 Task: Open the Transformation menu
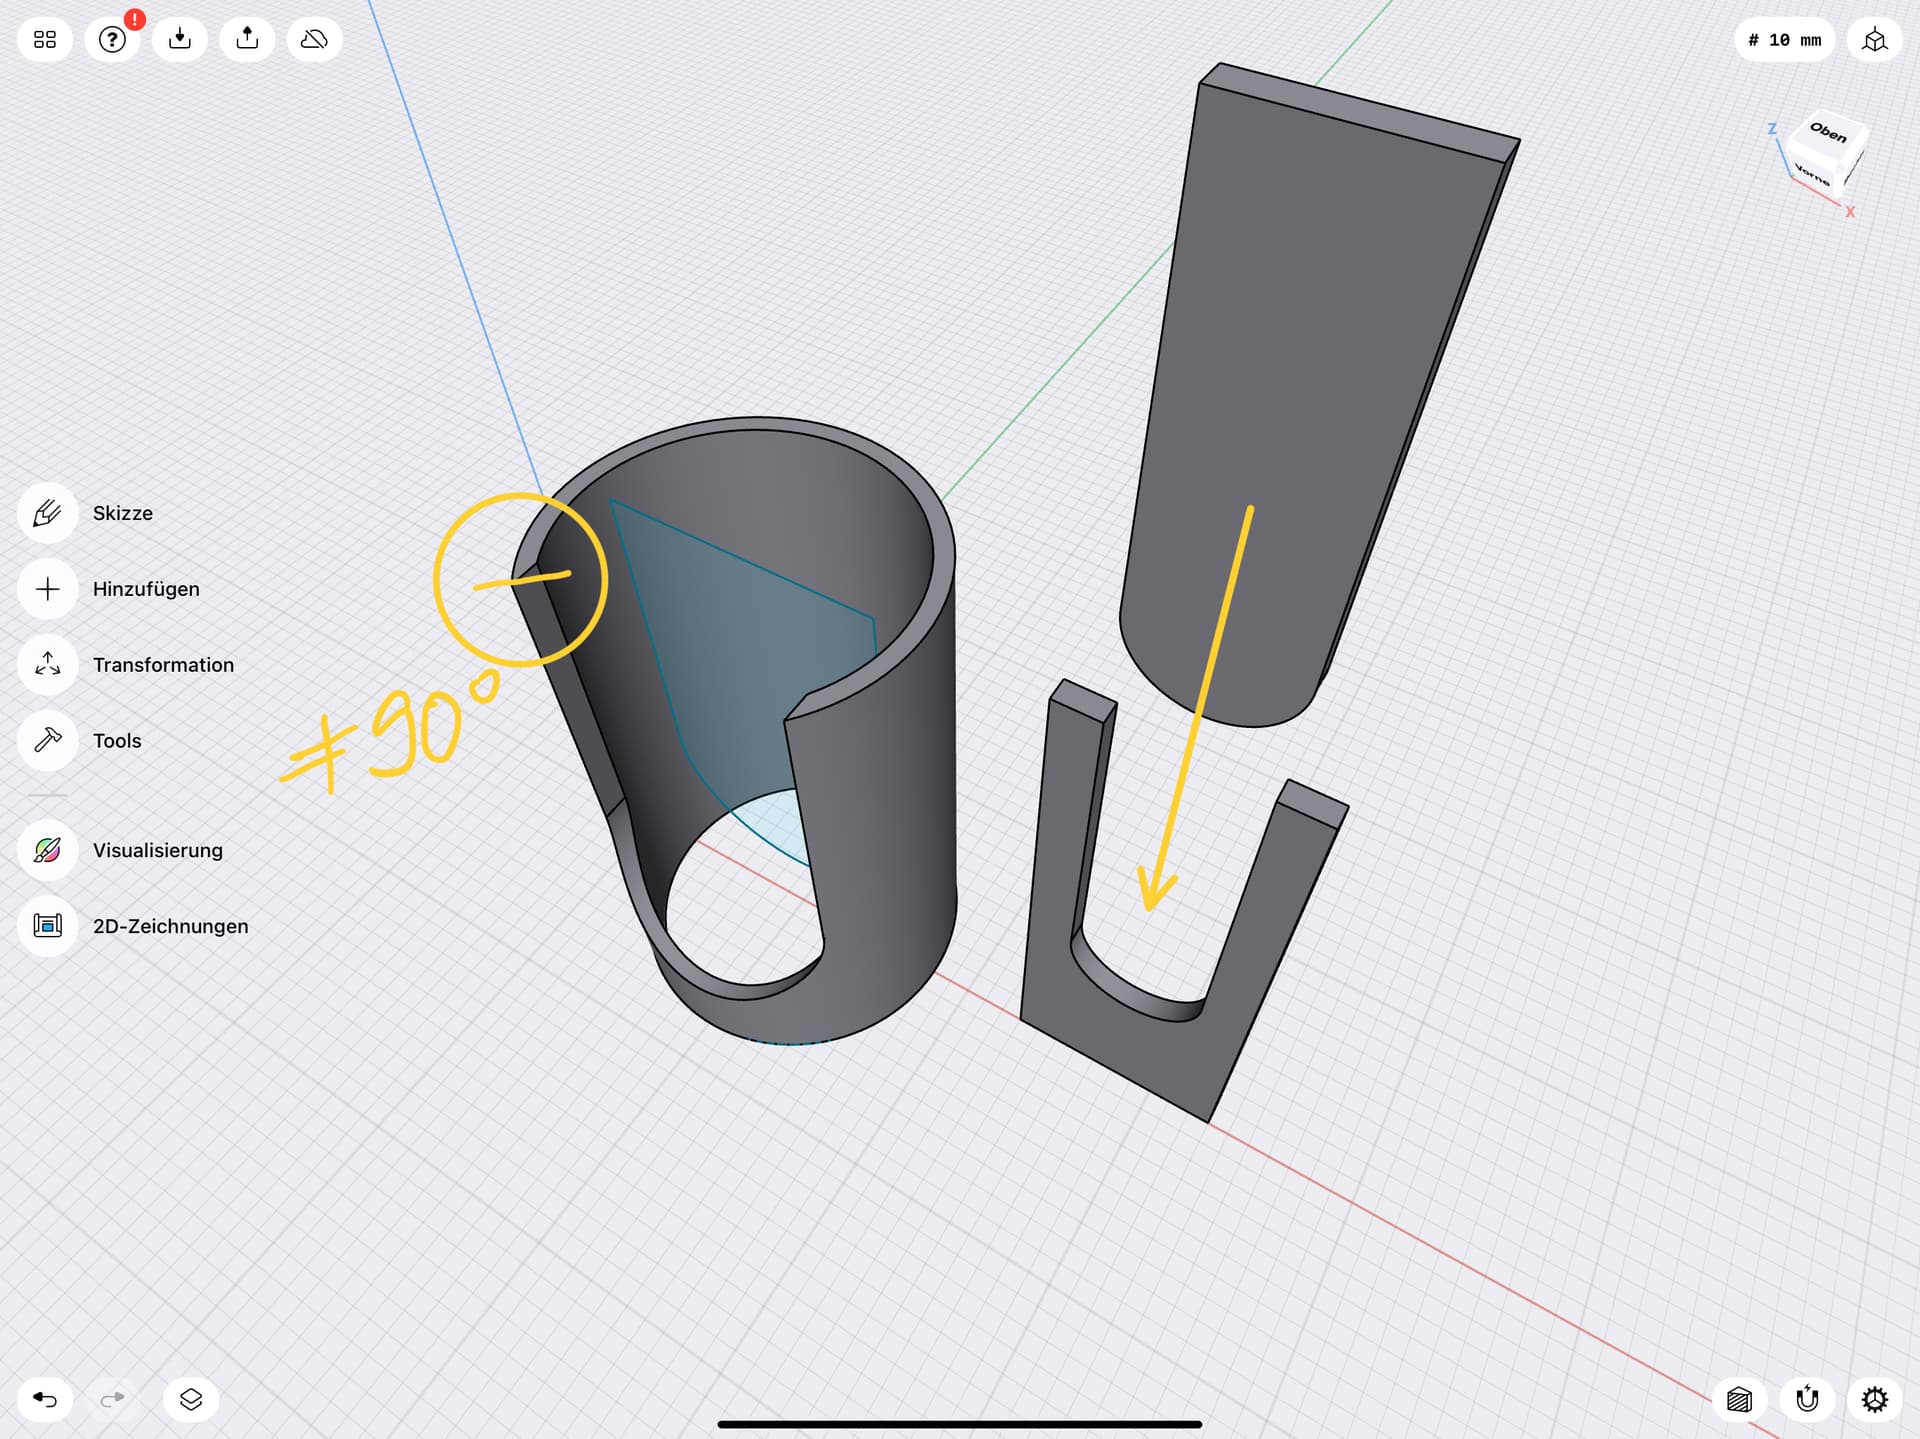[47, 665]
